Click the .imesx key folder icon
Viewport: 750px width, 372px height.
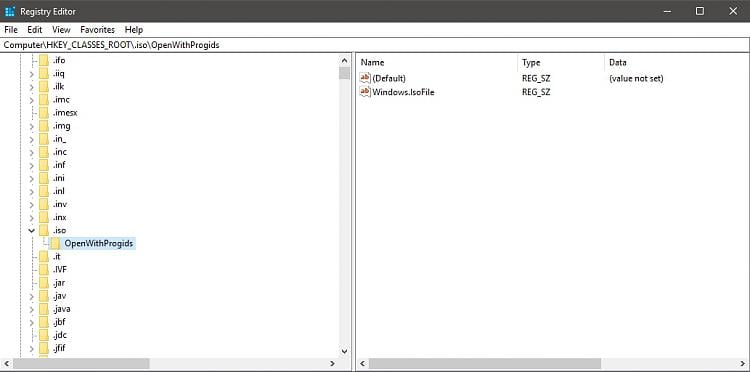tap(44, 113)
